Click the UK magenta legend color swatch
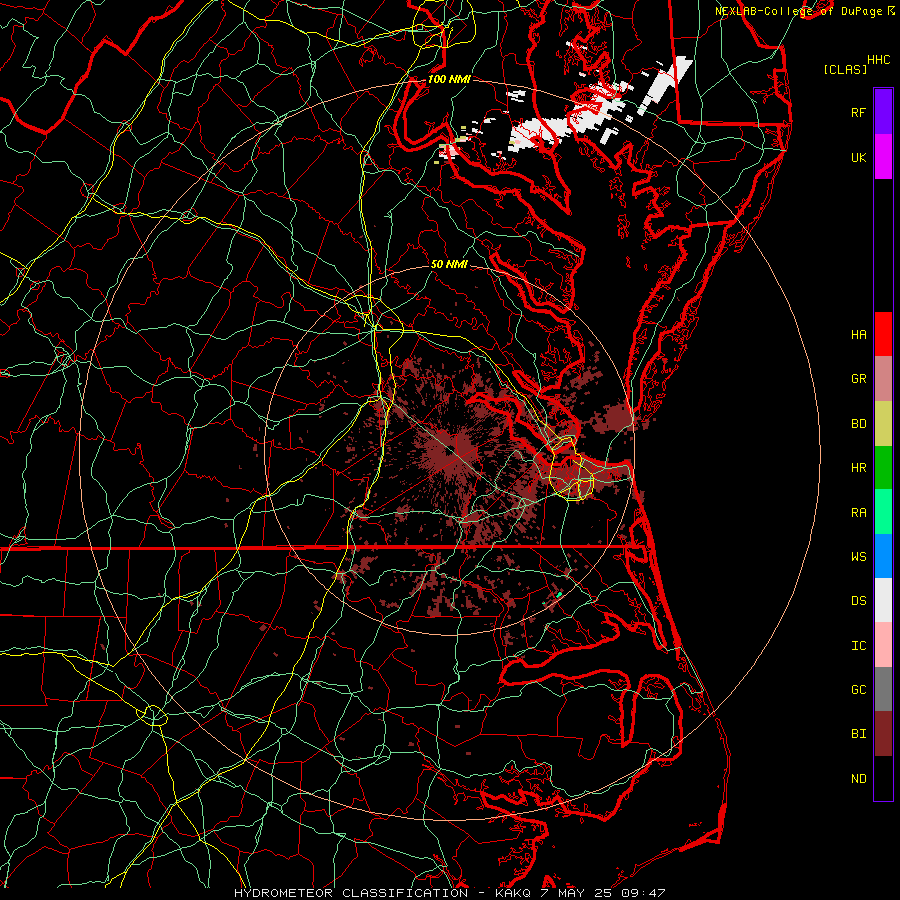Viewport: 900px width, 900px height. (x=883, y=157)
